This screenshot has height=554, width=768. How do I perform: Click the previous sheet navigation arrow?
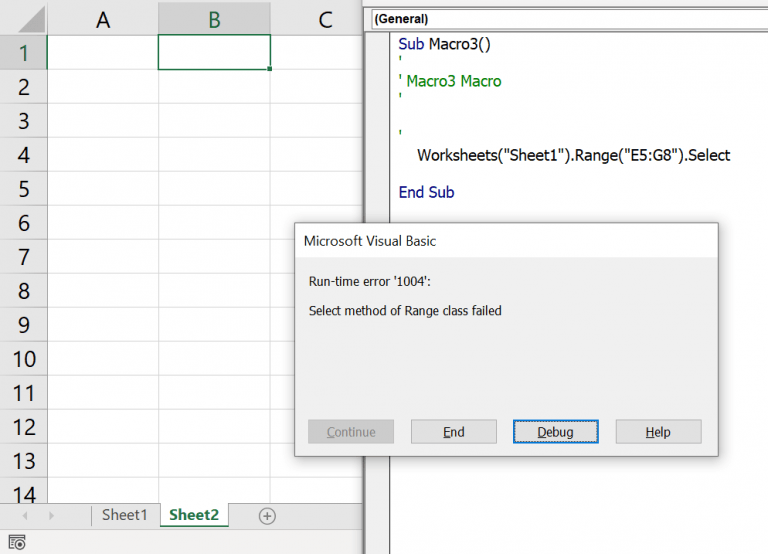point(25,515)
